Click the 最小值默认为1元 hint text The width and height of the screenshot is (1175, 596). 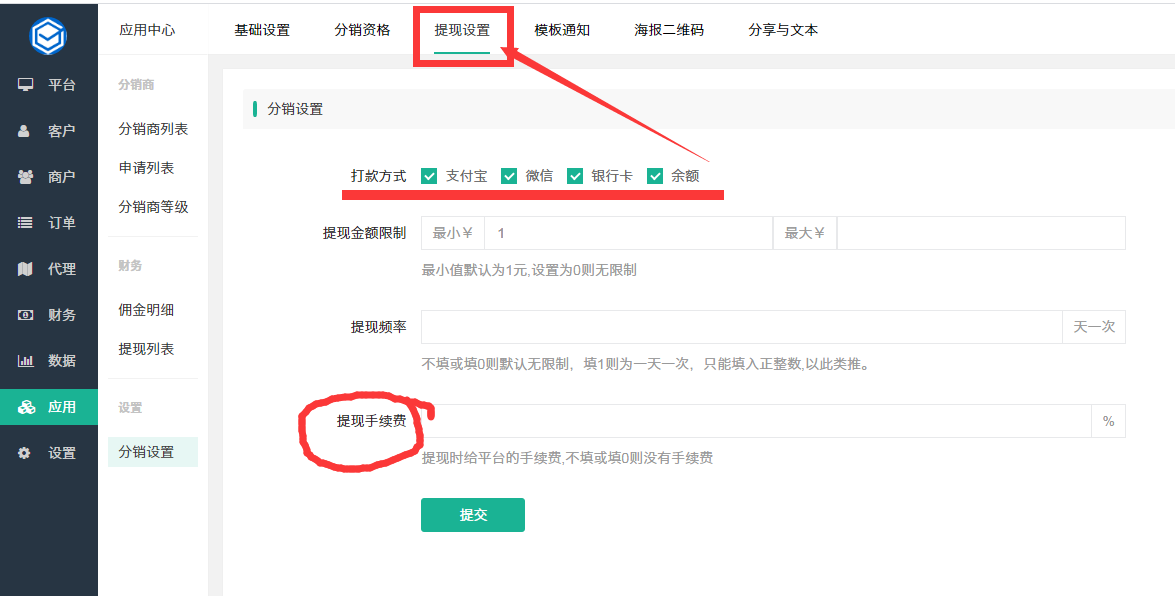pyautogui.click(x=529, y=270)
